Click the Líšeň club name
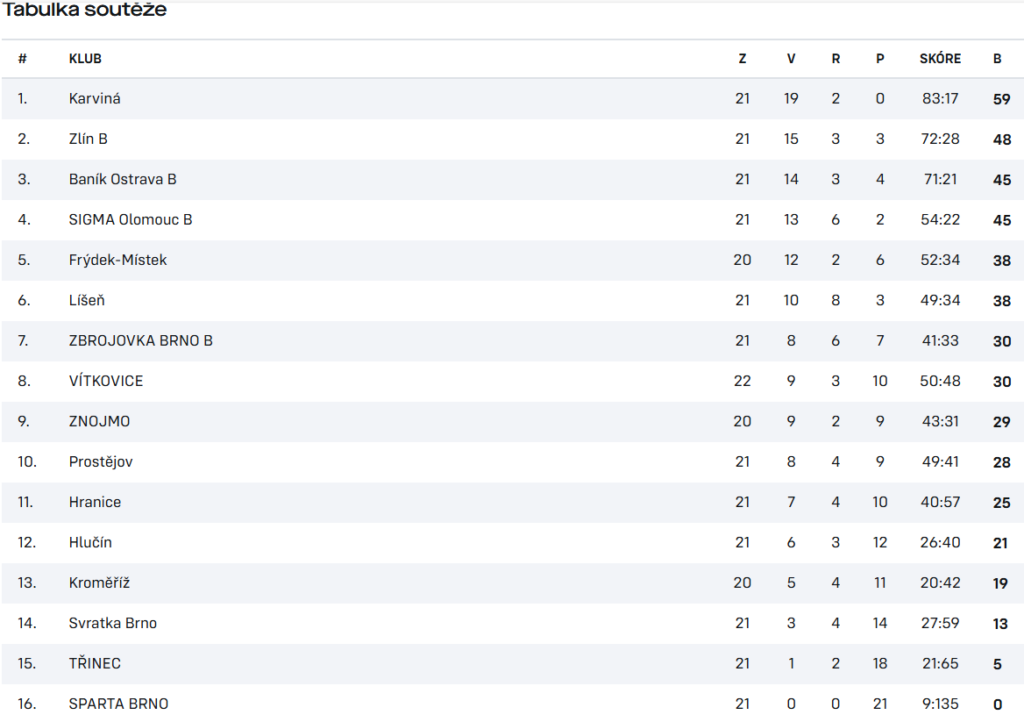This screenshot has width=1024, height=722. pos(87,300)
